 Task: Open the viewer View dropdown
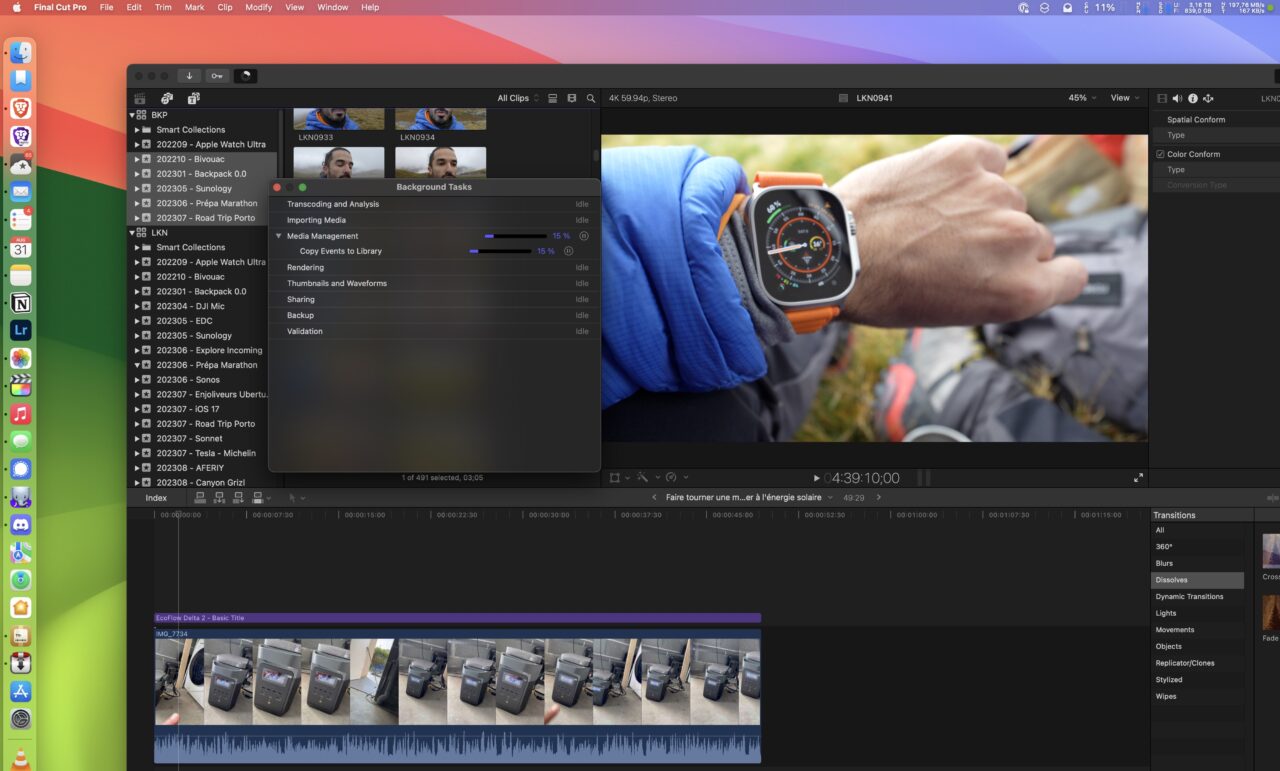[x=1125, y=98]
